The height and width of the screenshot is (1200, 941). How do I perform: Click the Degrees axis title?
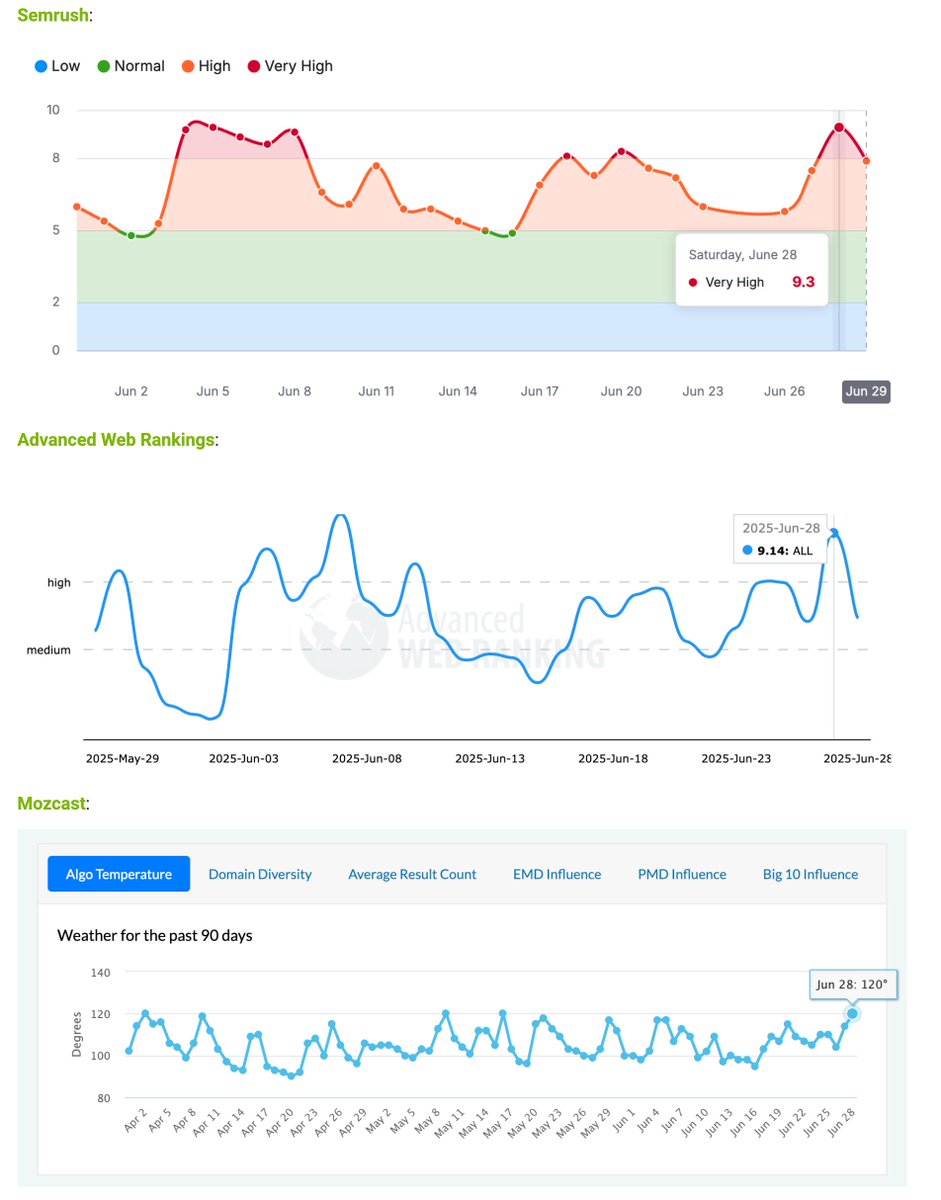pyautogui.click(x=77, y=1035)
